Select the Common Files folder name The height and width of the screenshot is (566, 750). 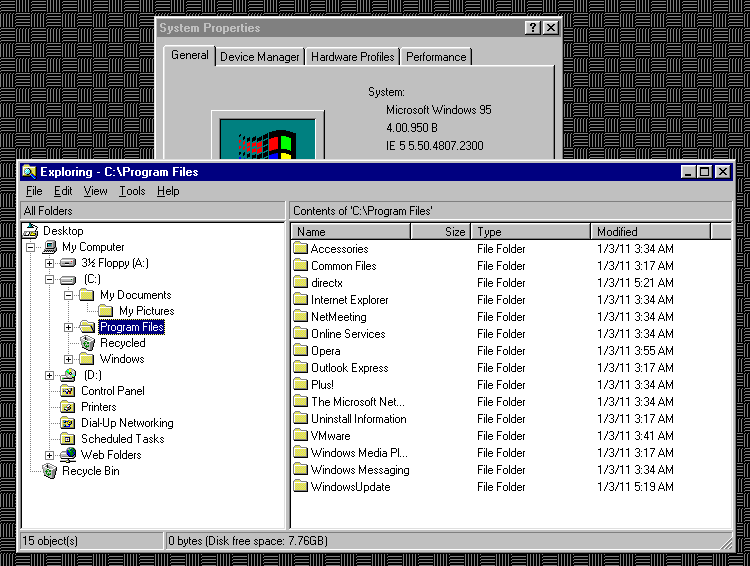(343, 266)
